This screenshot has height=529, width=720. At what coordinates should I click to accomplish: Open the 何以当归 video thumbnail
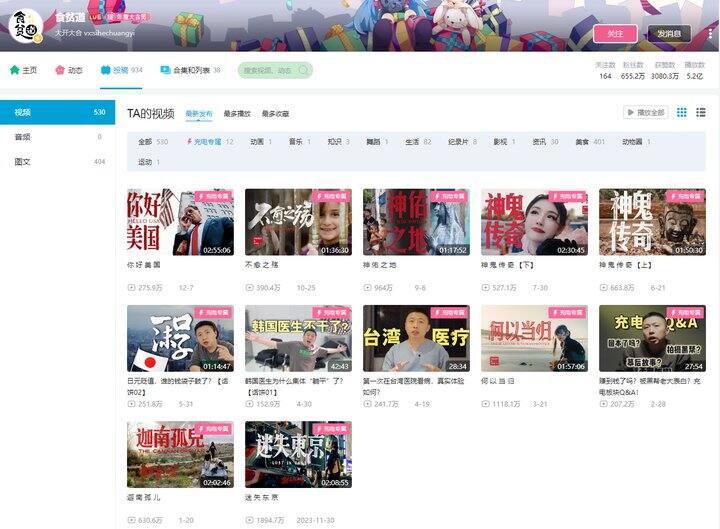click(x=534, y=338)
